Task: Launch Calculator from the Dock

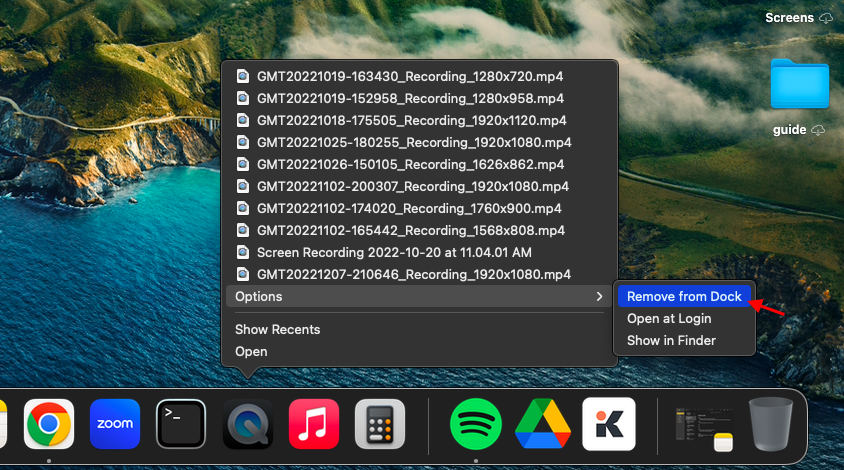Action: [380, 424]
